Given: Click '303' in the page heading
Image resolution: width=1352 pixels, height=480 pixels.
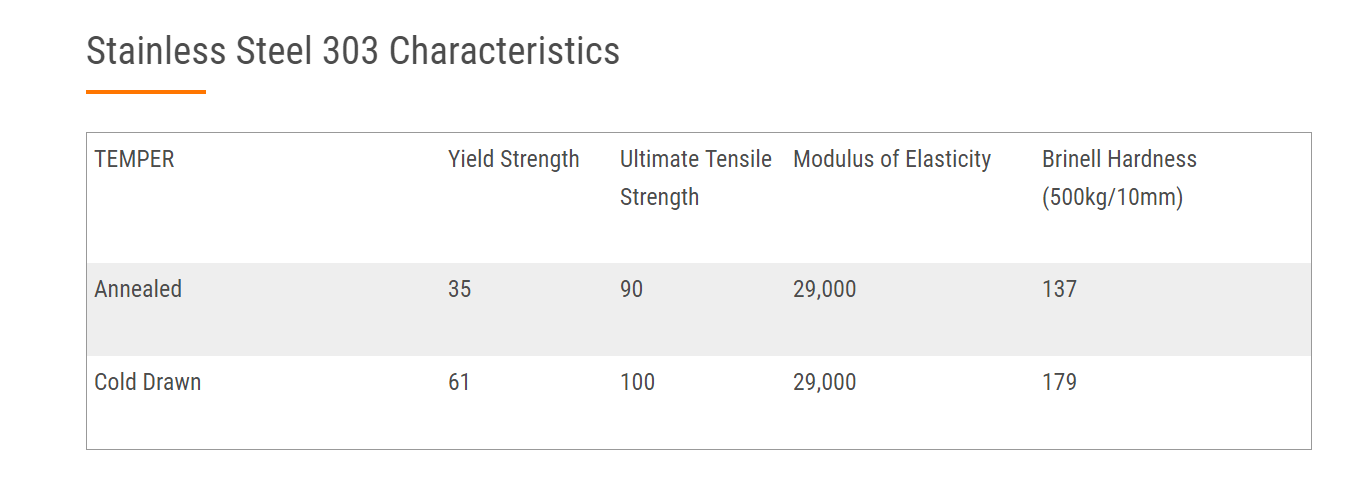Looking at the screenshot, I should click(350, 51).
